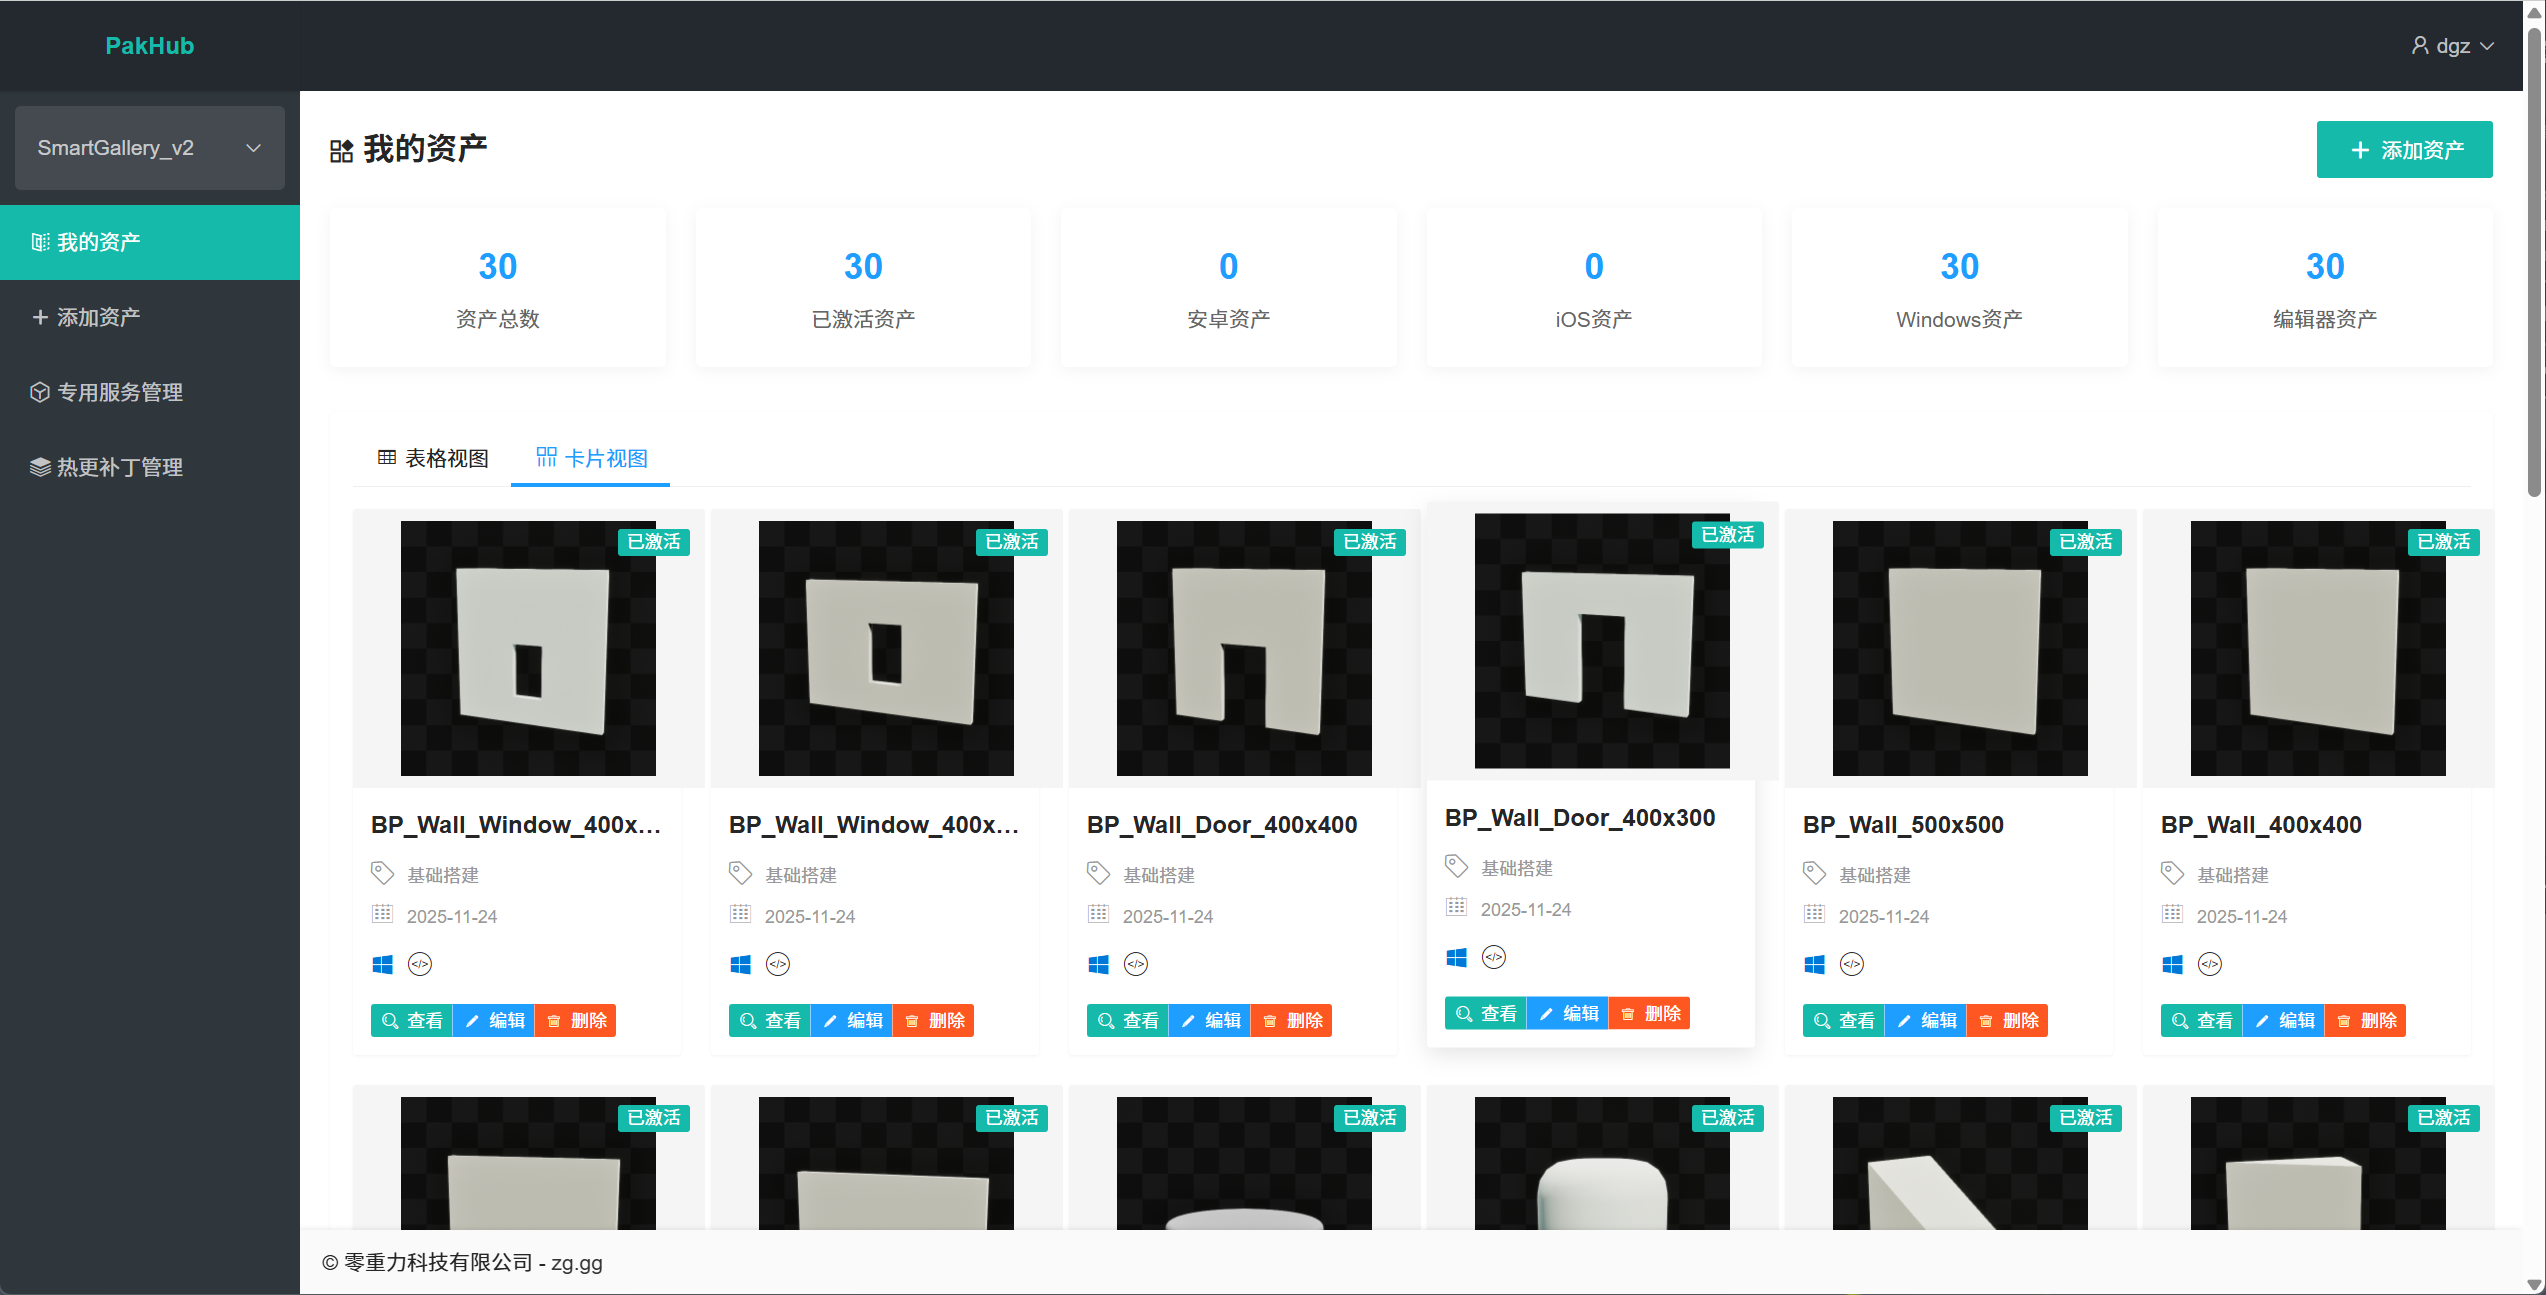
Task: Click View button on BP_Wall_Door_400x300 card
Action: pos(1485,1013)
